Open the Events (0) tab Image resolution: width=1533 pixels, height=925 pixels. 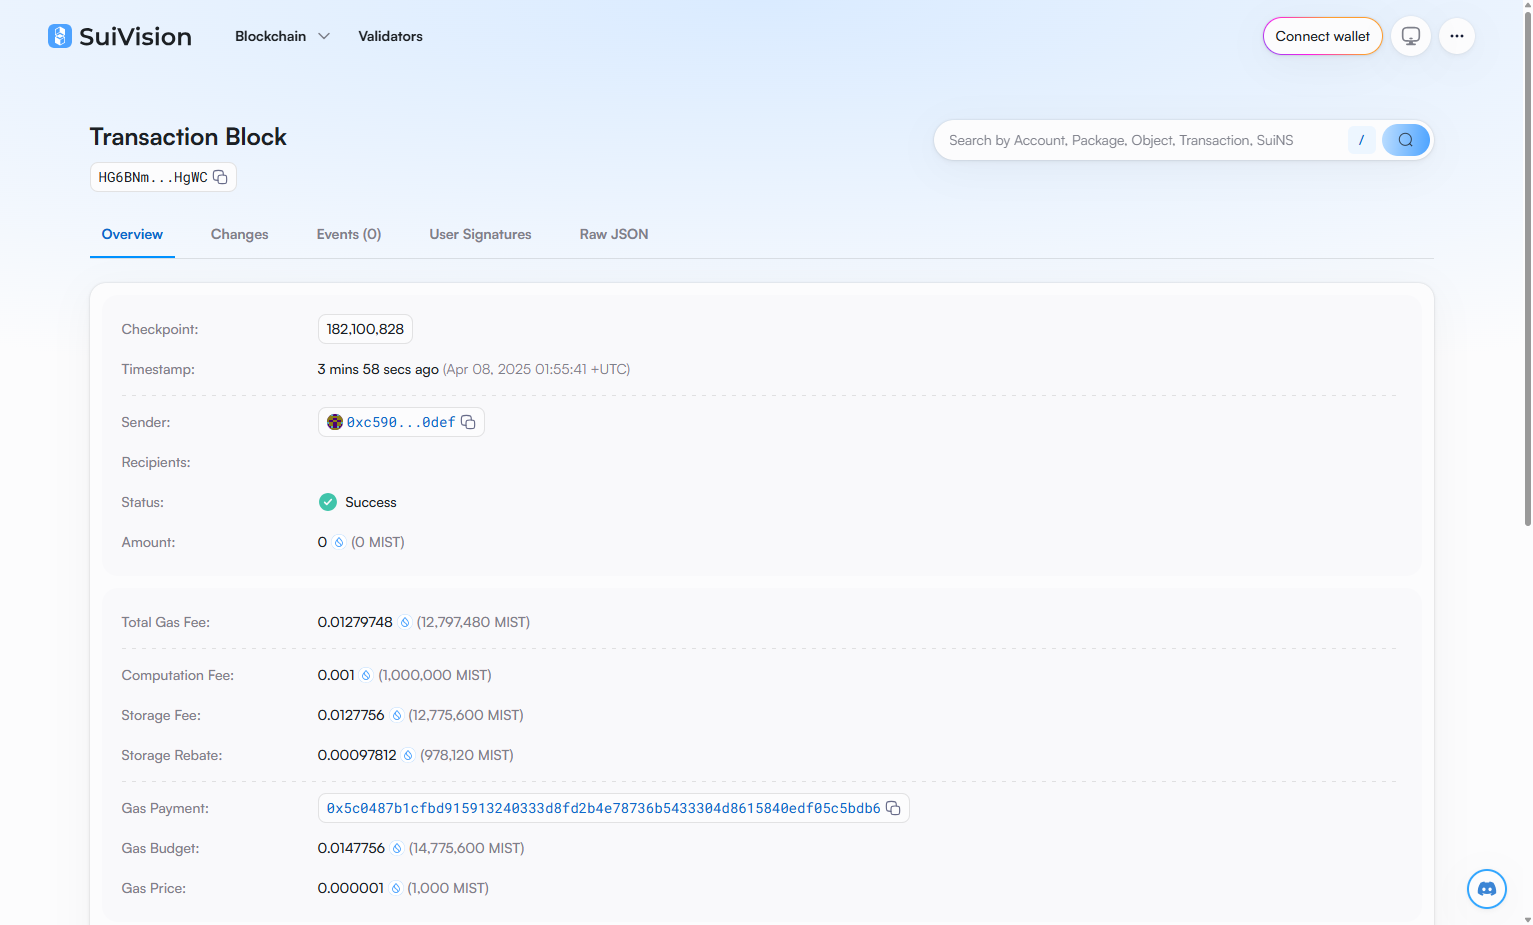coord(349,234)
